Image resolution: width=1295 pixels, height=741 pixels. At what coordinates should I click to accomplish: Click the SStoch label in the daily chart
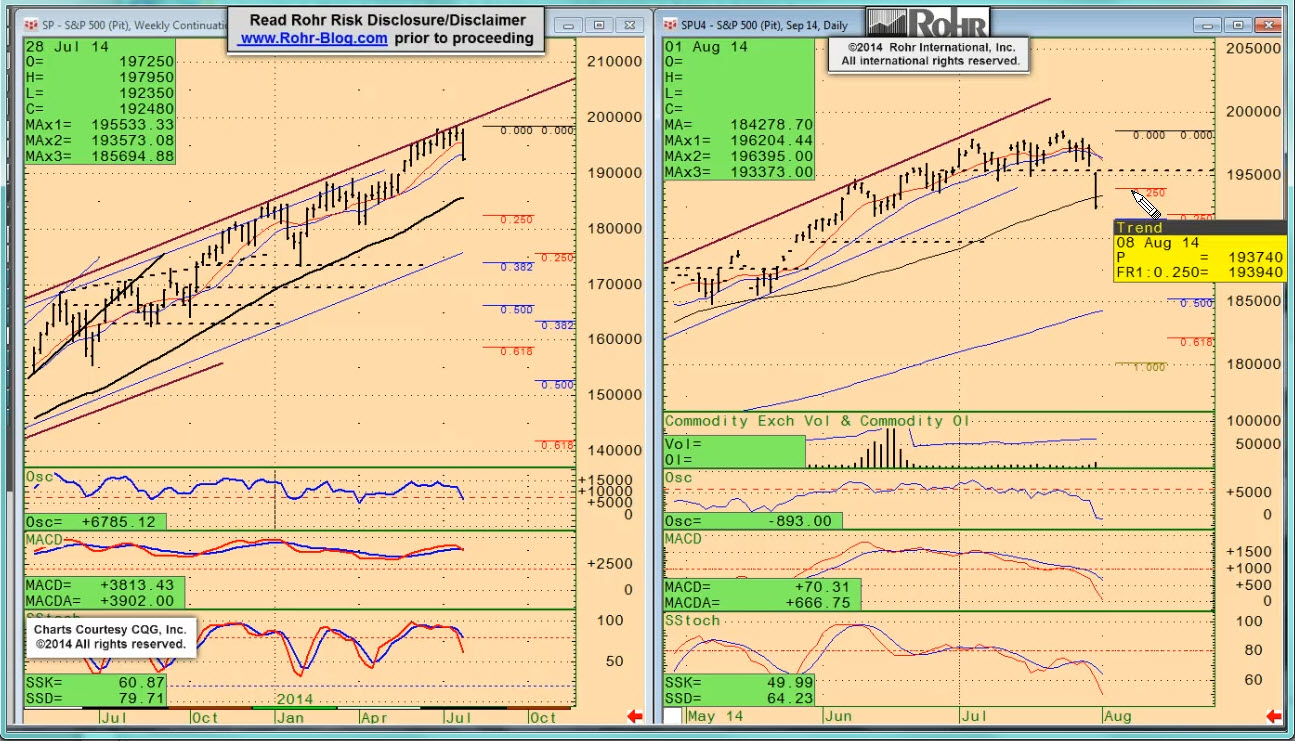pos(692,621)
